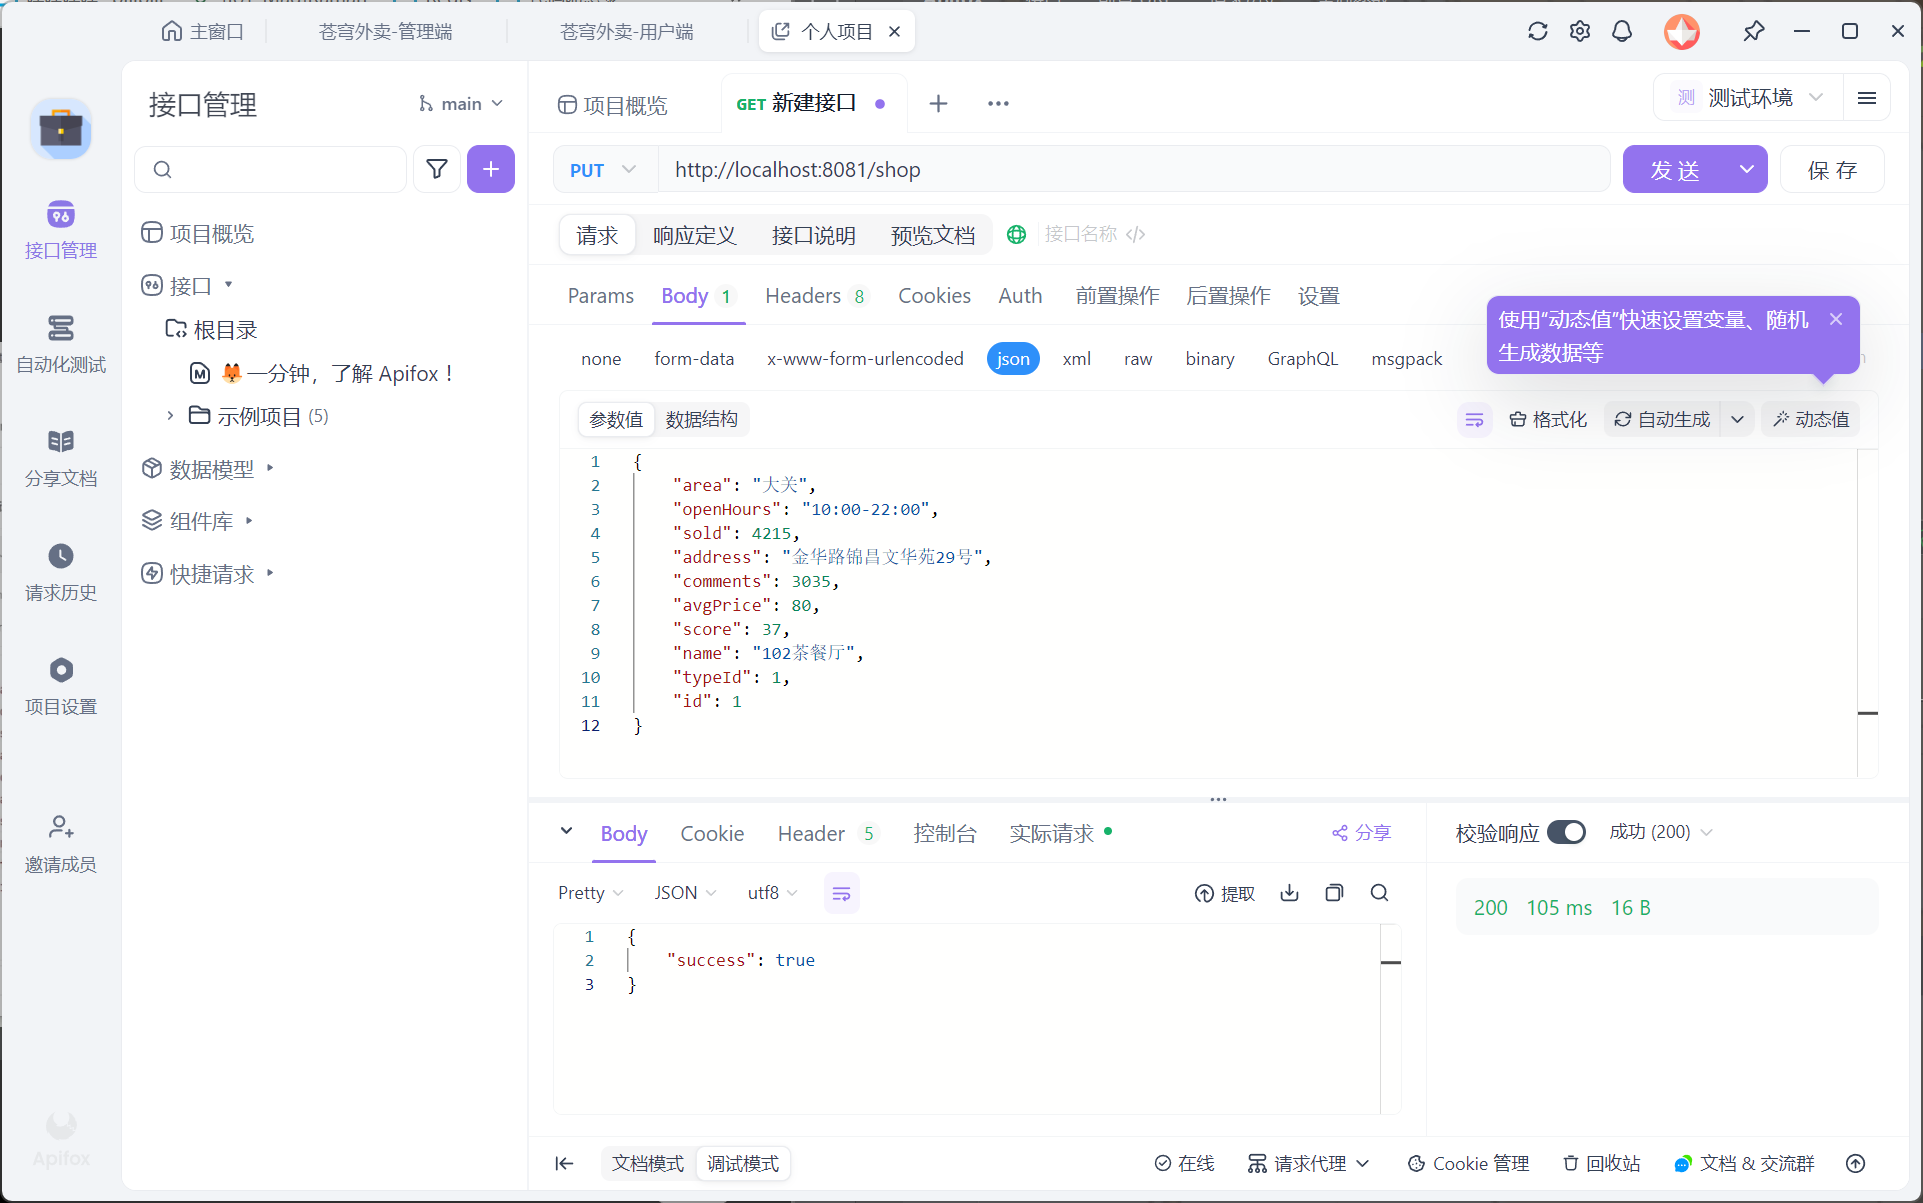Select the raw body type

click(x=1137, y=359)
